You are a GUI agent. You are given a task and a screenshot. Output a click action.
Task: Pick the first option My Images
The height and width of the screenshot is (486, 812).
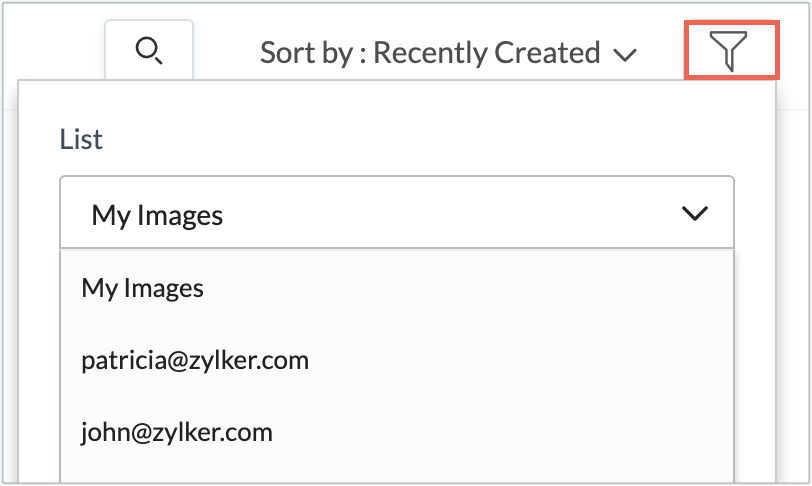[x=143, y=289]
